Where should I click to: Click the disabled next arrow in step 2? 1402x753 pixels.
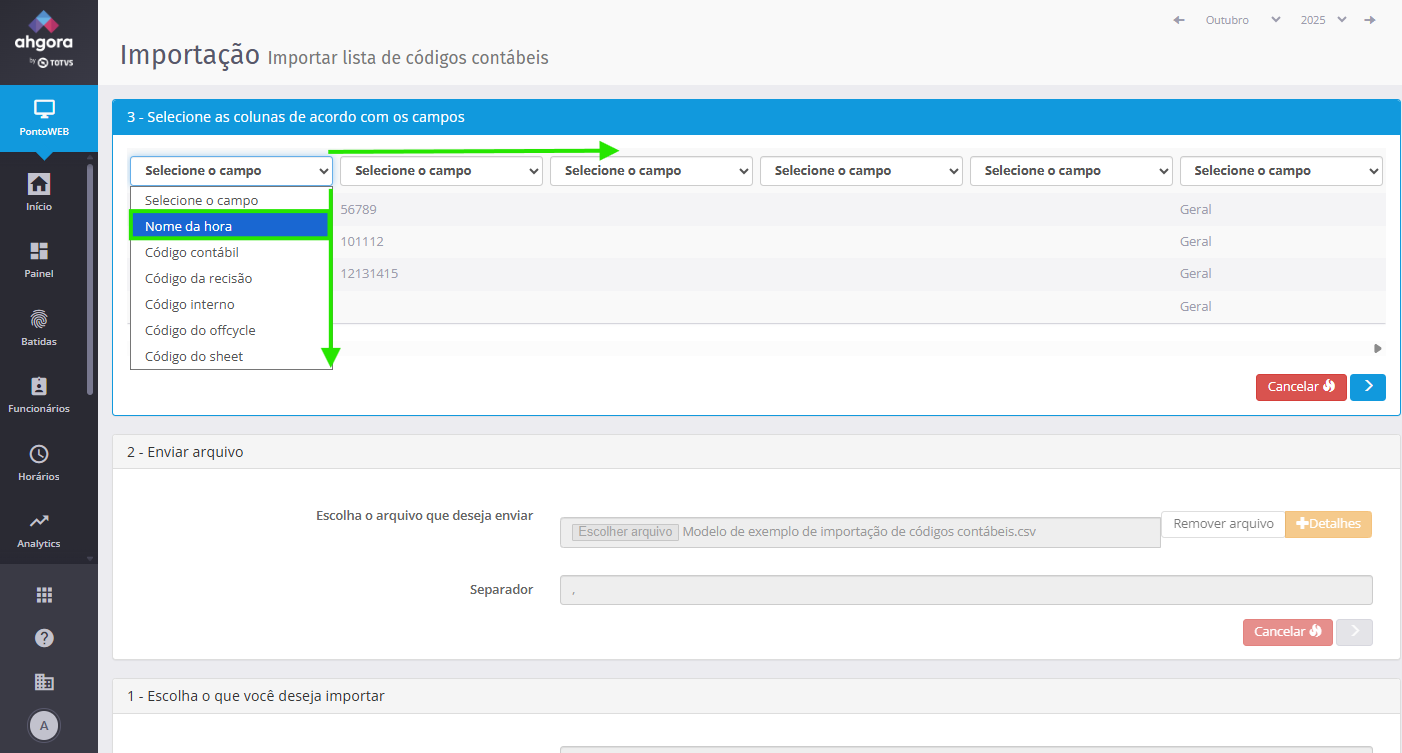(x=1355, y=632)
